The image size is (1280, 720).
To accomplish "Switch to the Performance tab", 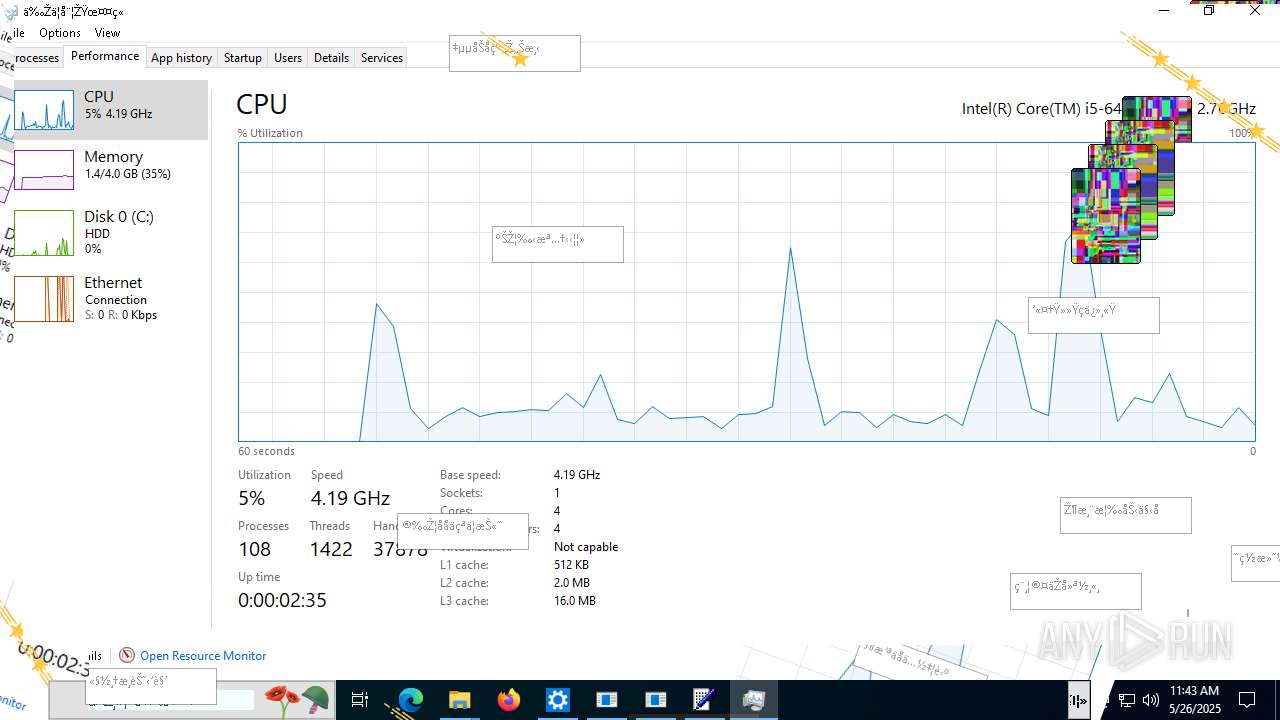I will click(x=105, y=57).
